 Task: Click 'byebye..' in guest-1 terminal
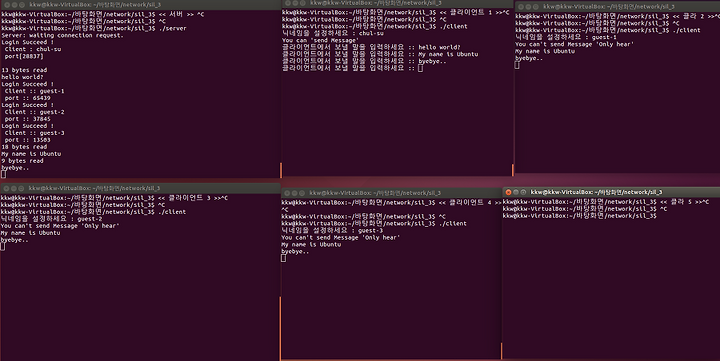(529, 58)
